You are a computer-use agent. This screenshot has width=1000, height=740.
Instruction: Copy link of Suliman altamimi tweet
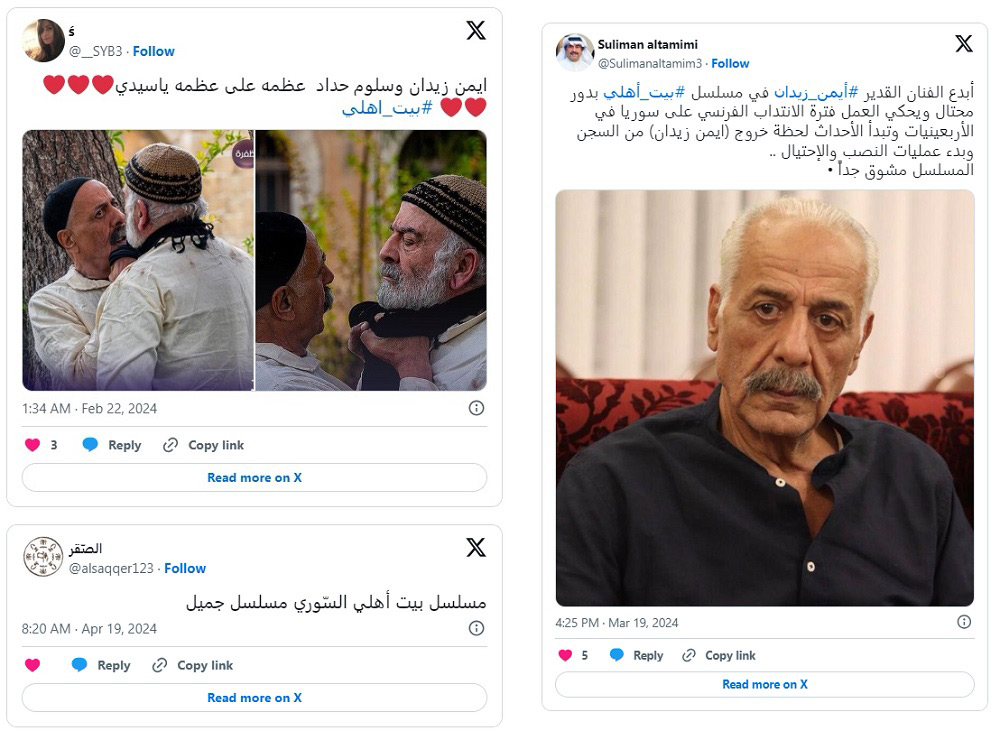pos(719,655)
